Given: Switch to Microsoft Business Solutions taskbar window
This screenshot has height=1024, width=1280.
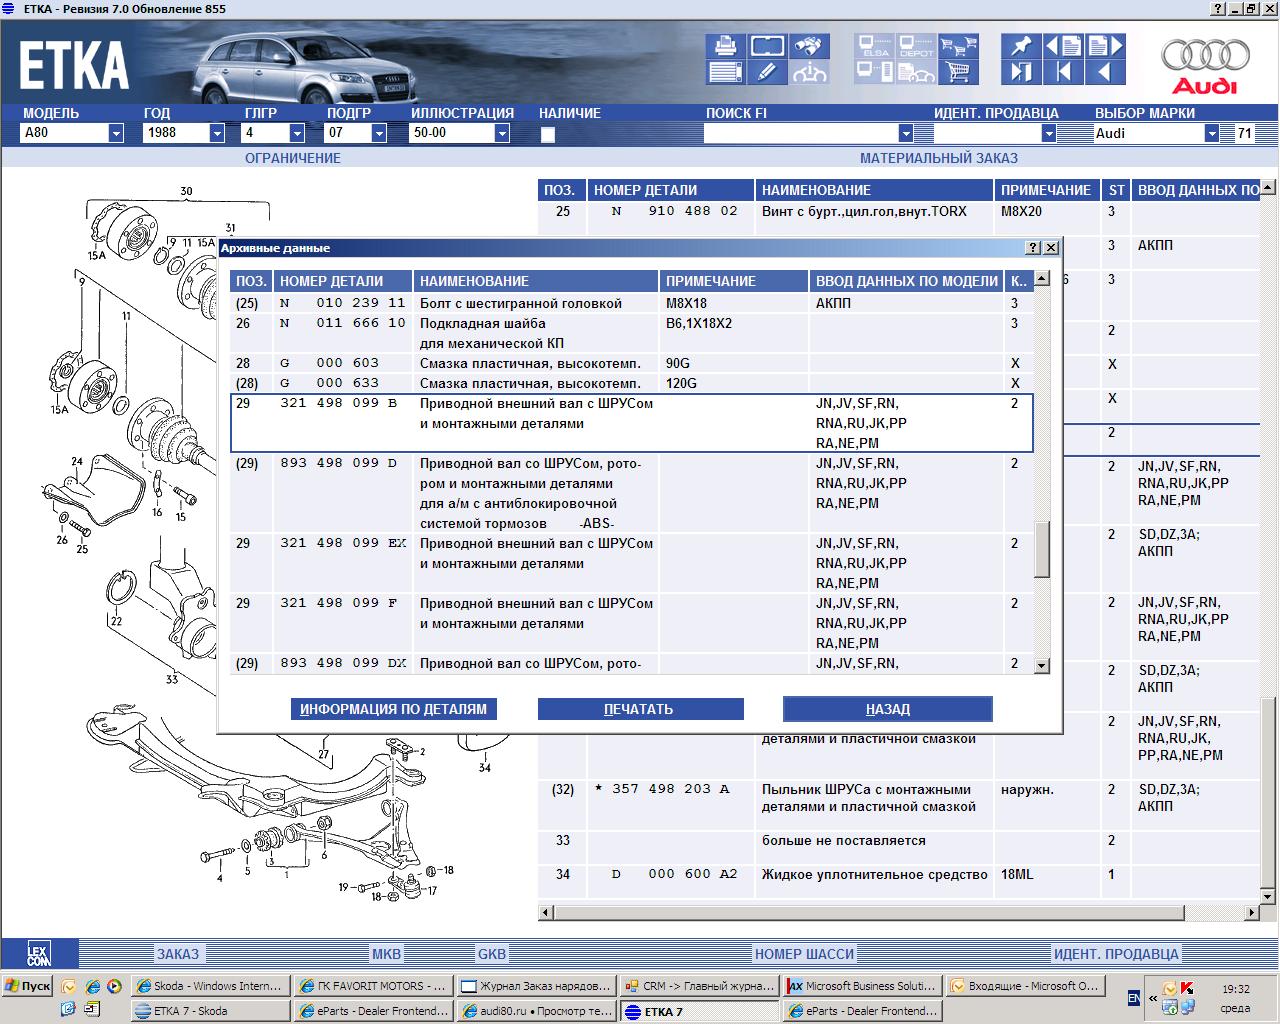Looking at the screenshot, I should pyautogui.click(x=861, y=986).
